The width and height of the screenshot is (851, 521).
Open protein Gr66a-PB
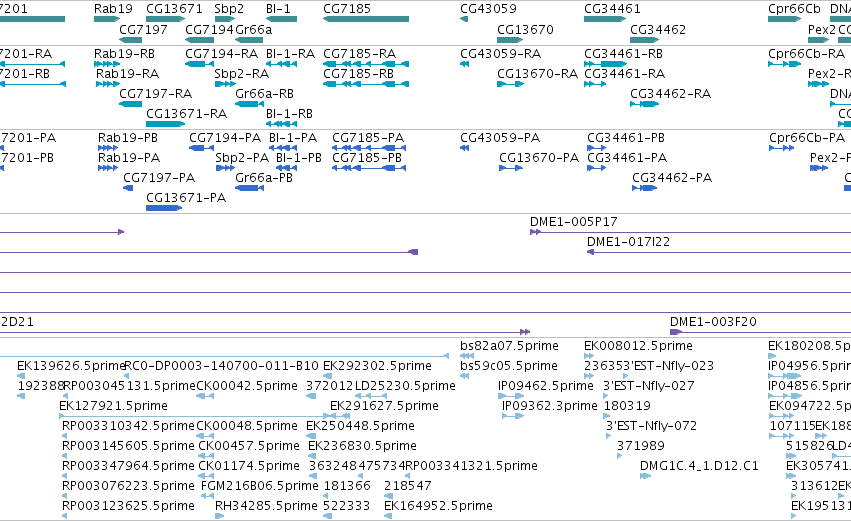point(264,178)
